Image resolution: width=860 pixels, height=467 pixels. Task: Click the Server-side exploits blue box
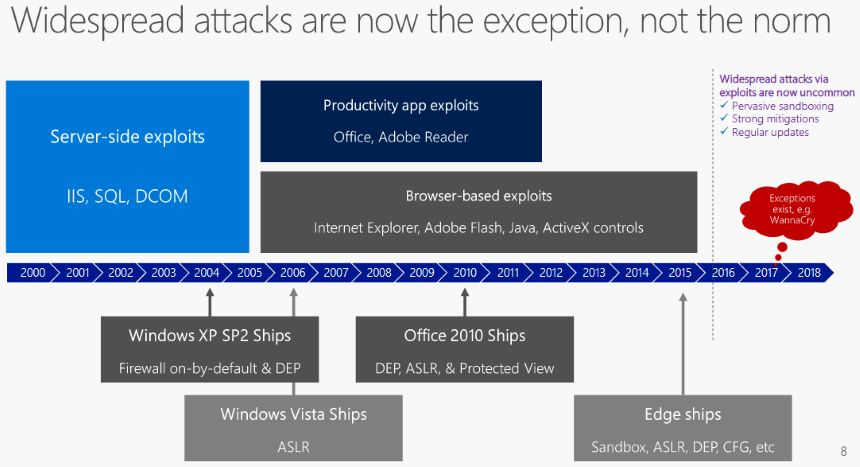coord(127,167)
